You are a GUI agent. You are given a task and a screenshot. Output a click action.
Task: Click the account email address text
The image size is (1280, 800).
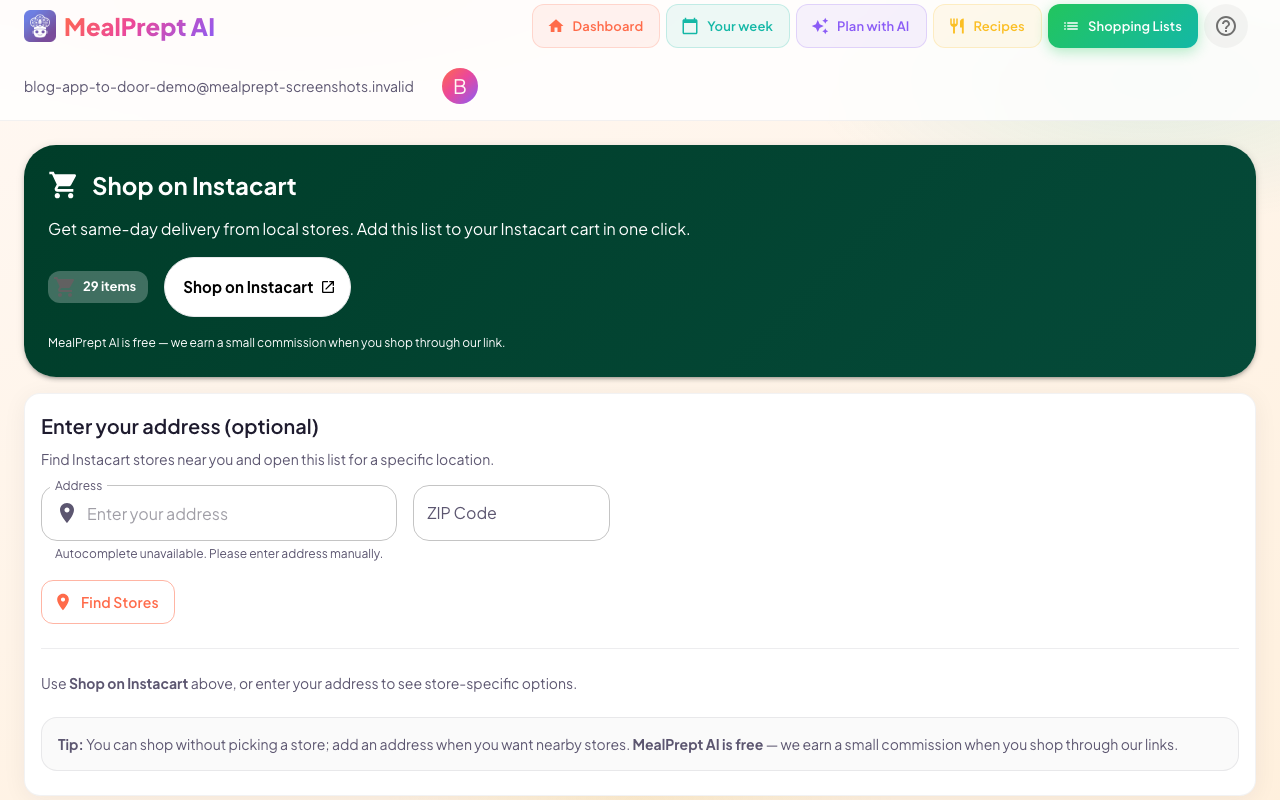click(x=219, y=87)
